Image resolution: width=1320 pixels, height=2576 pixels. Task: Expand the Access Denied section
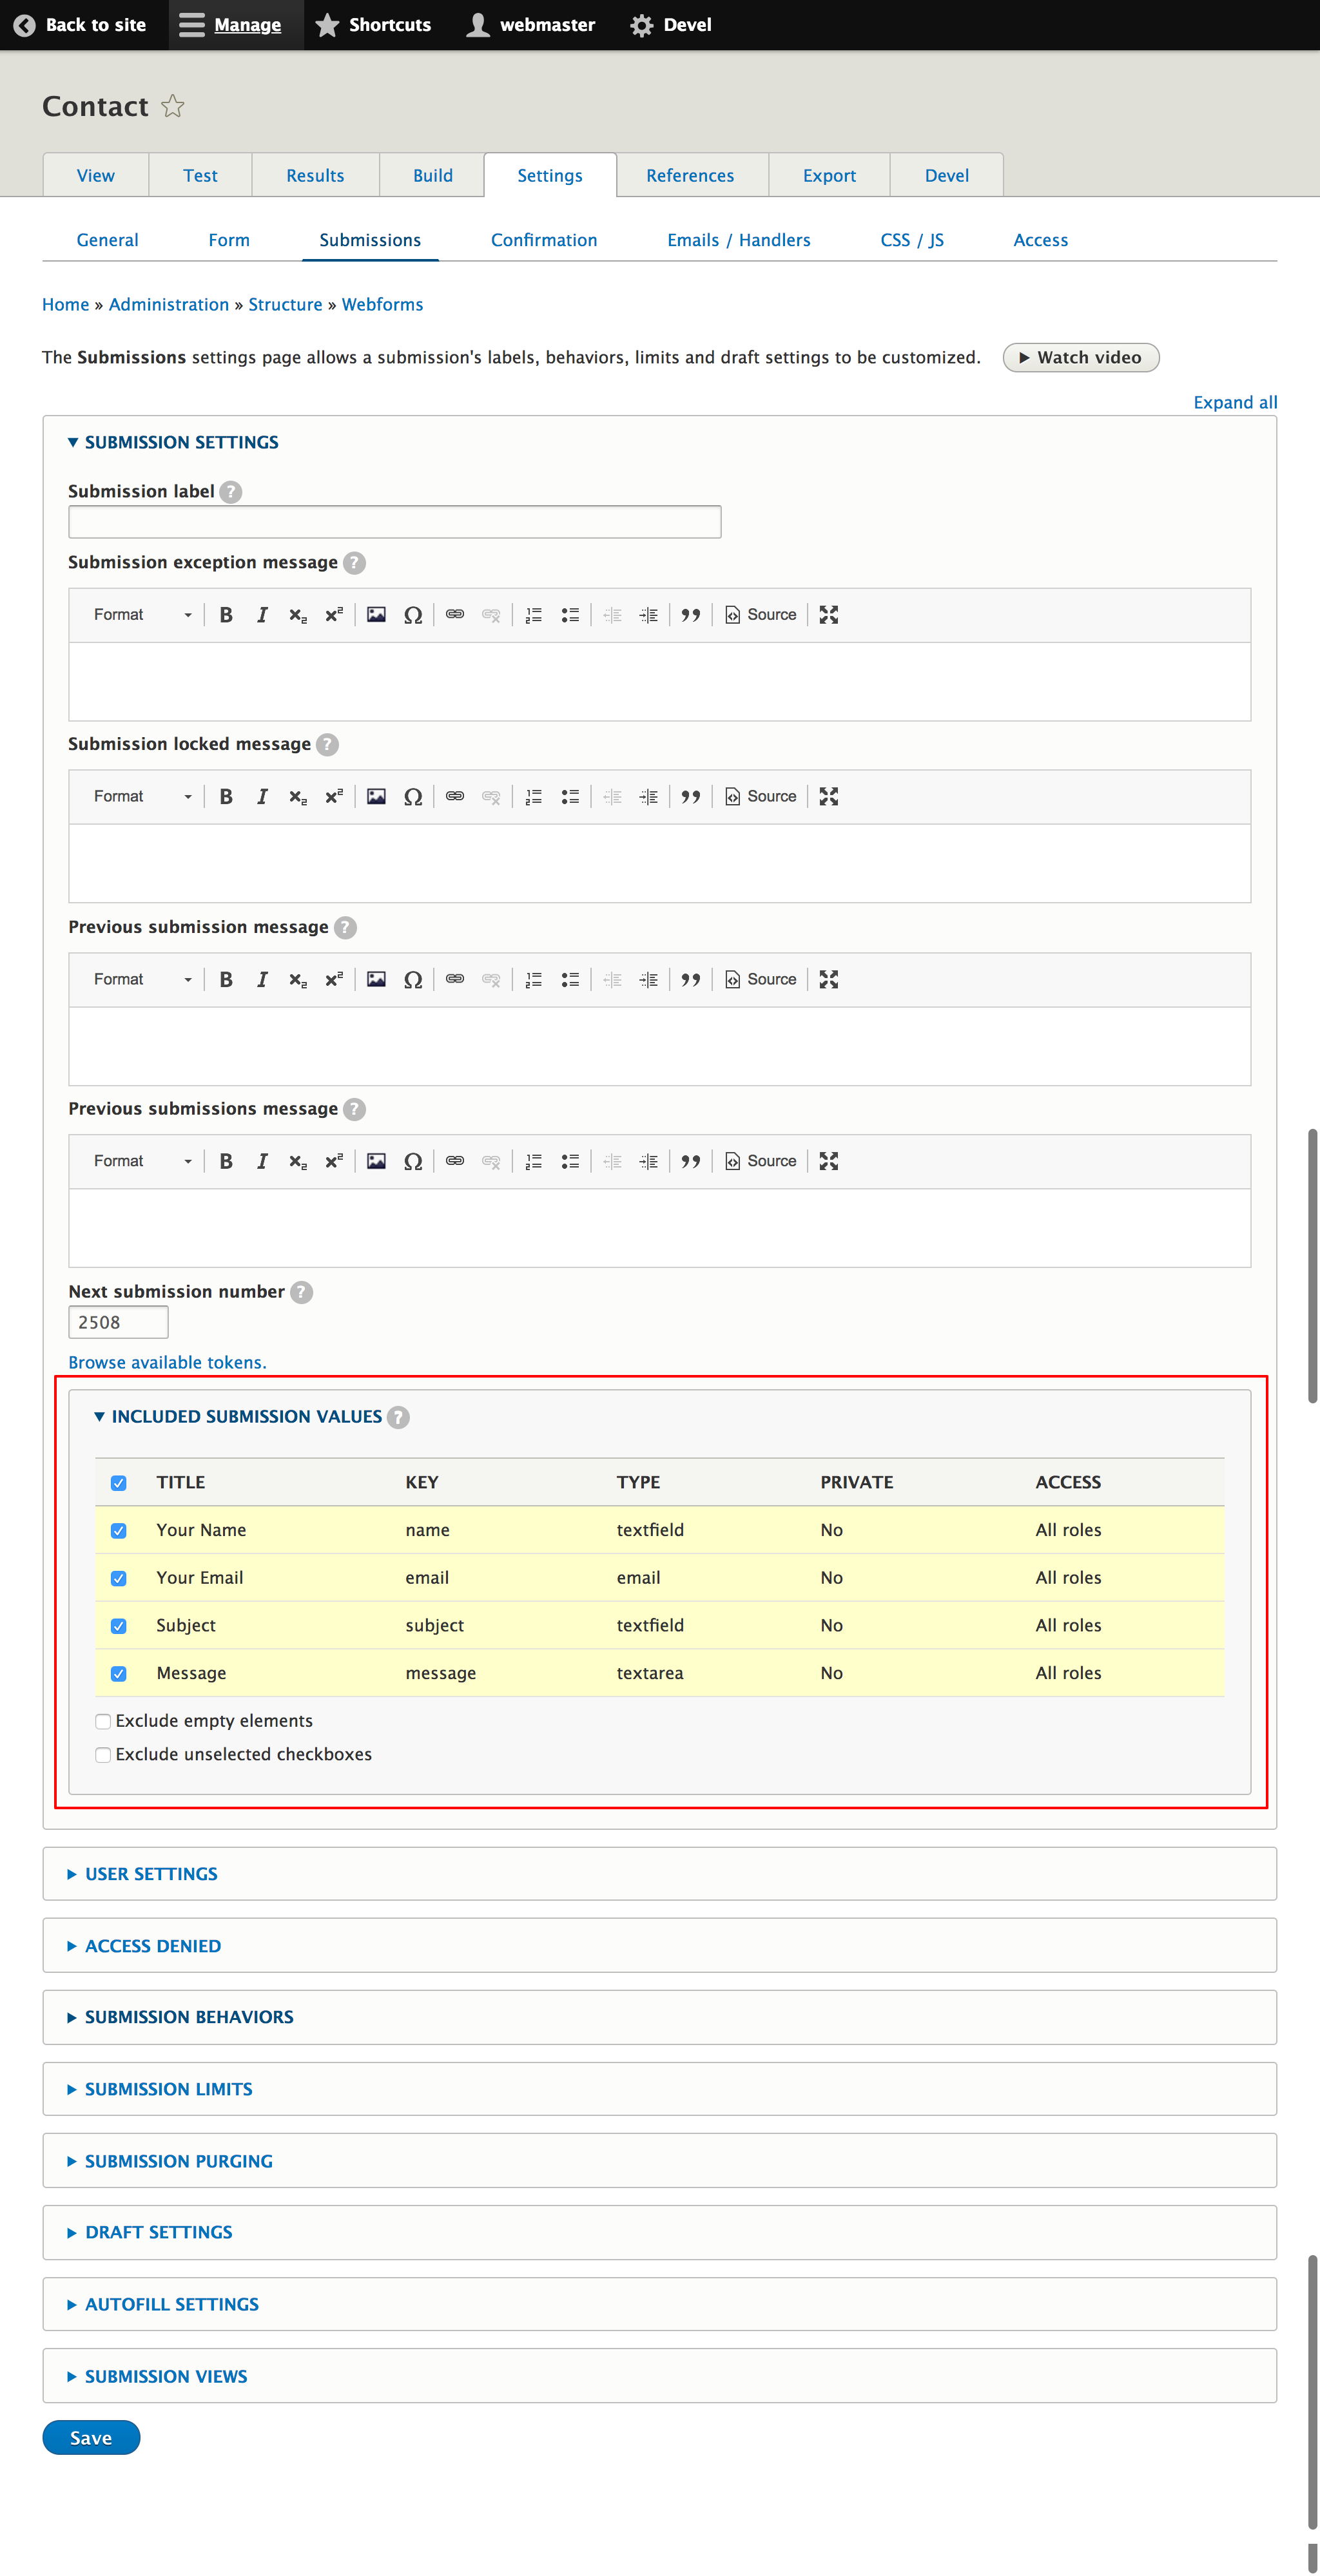point(153,1947)
